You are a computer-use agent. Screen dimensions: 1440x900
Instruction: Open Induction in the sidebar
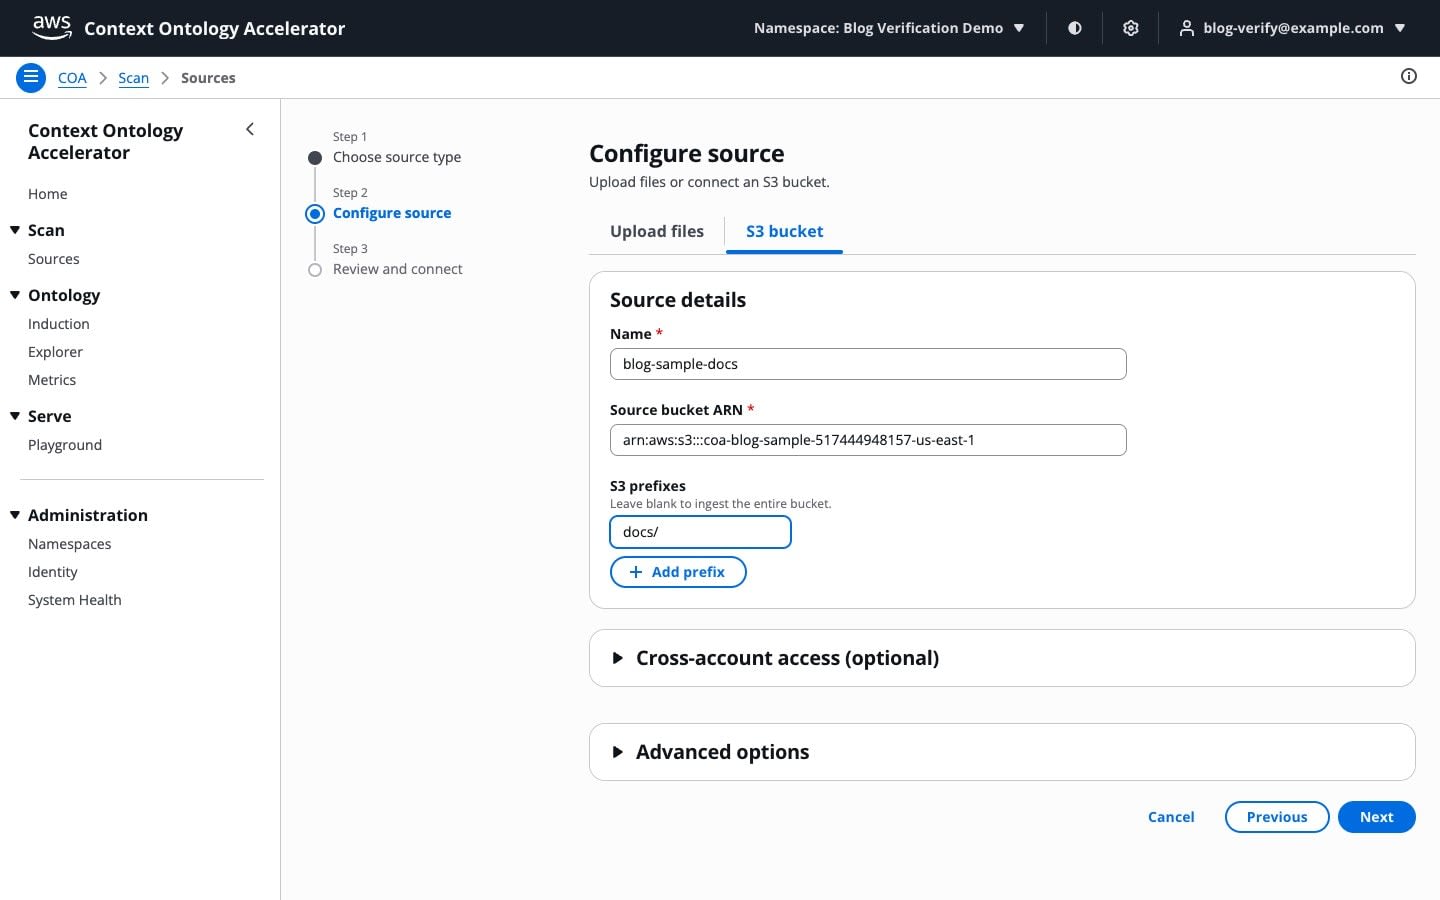[x=59, y=324]
